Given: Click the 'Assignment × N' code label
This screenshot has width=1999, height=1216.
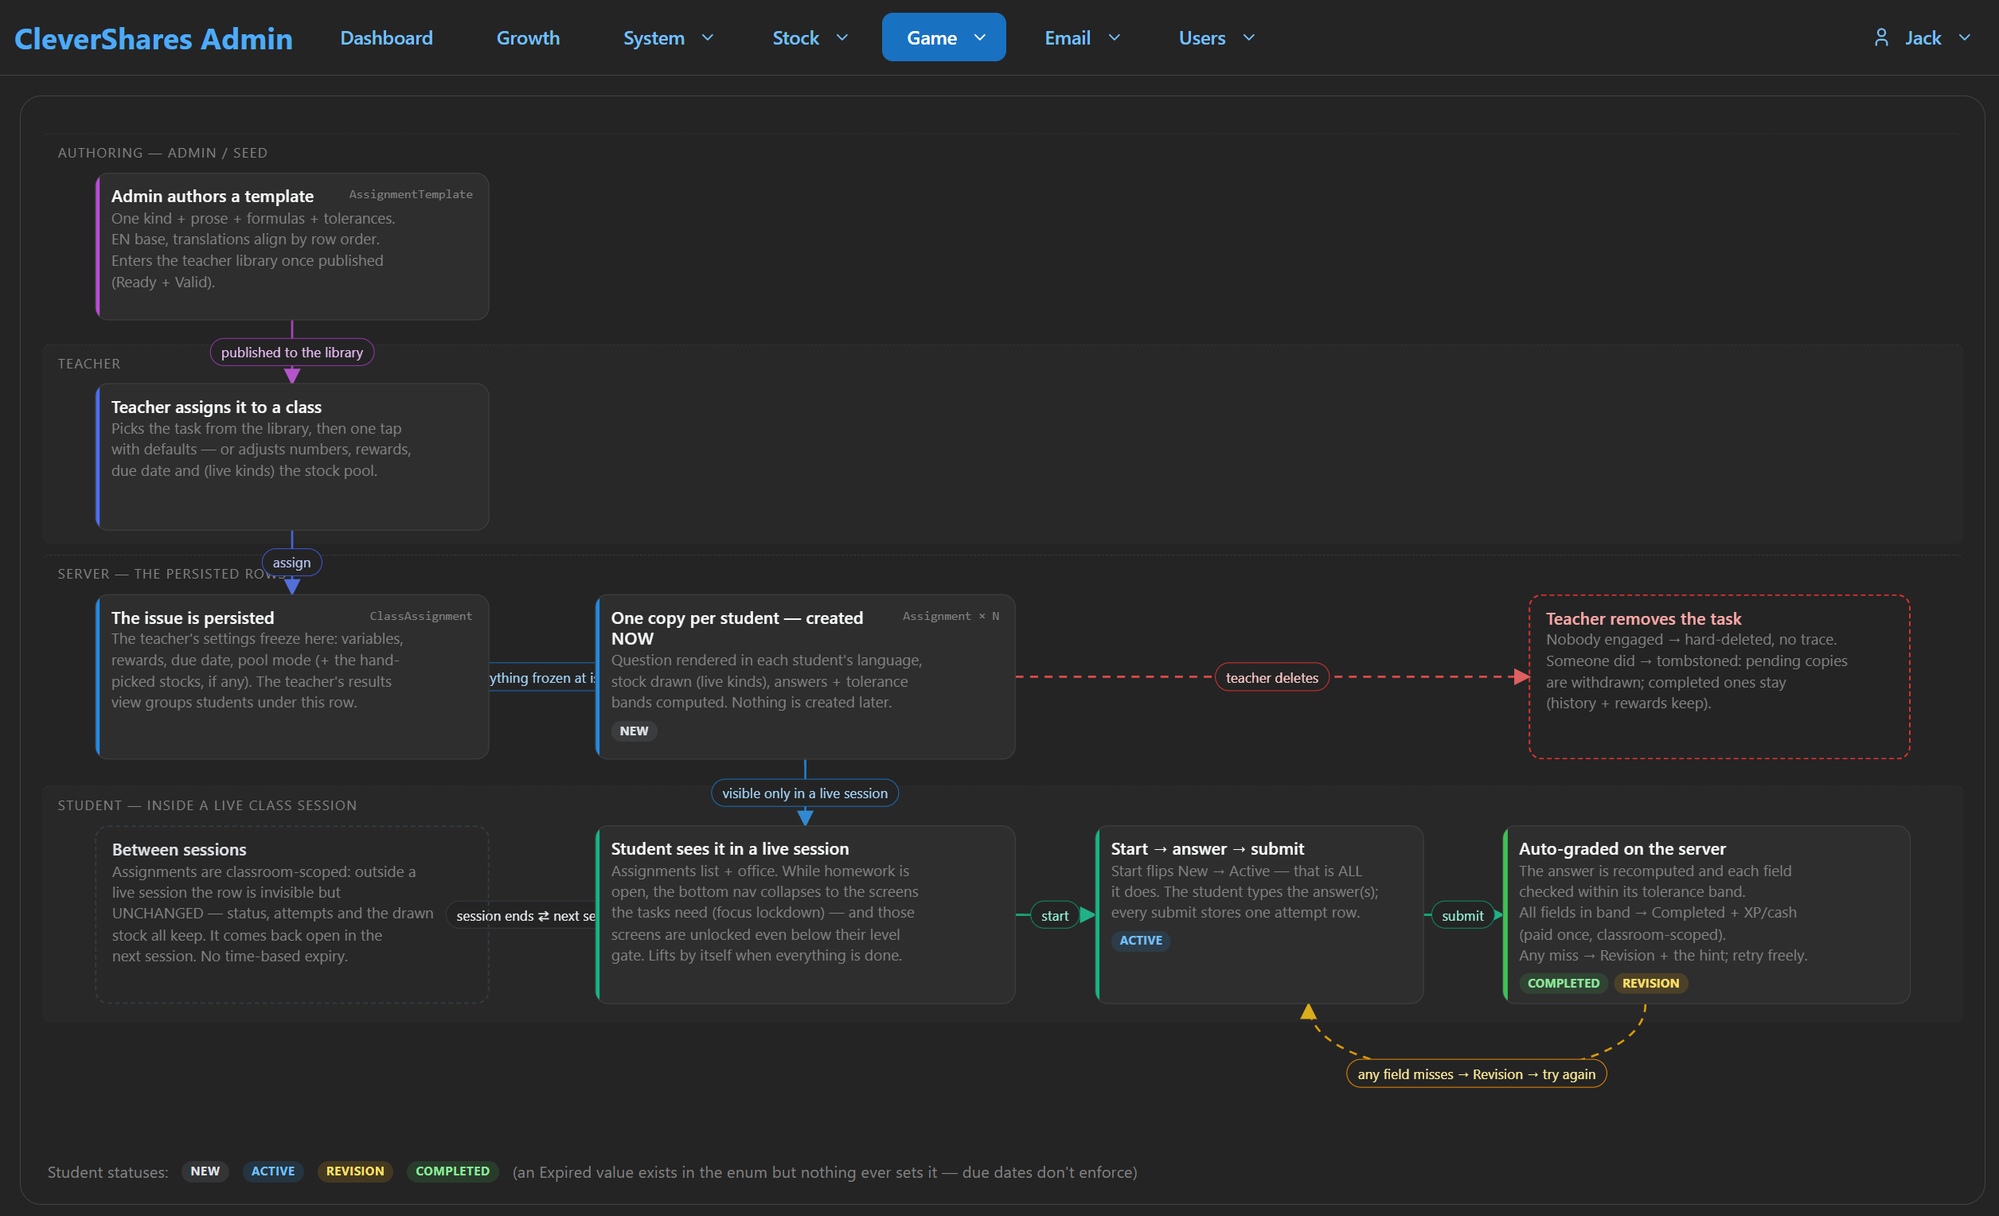Looking at the screenshot, I should pos(951,617).
